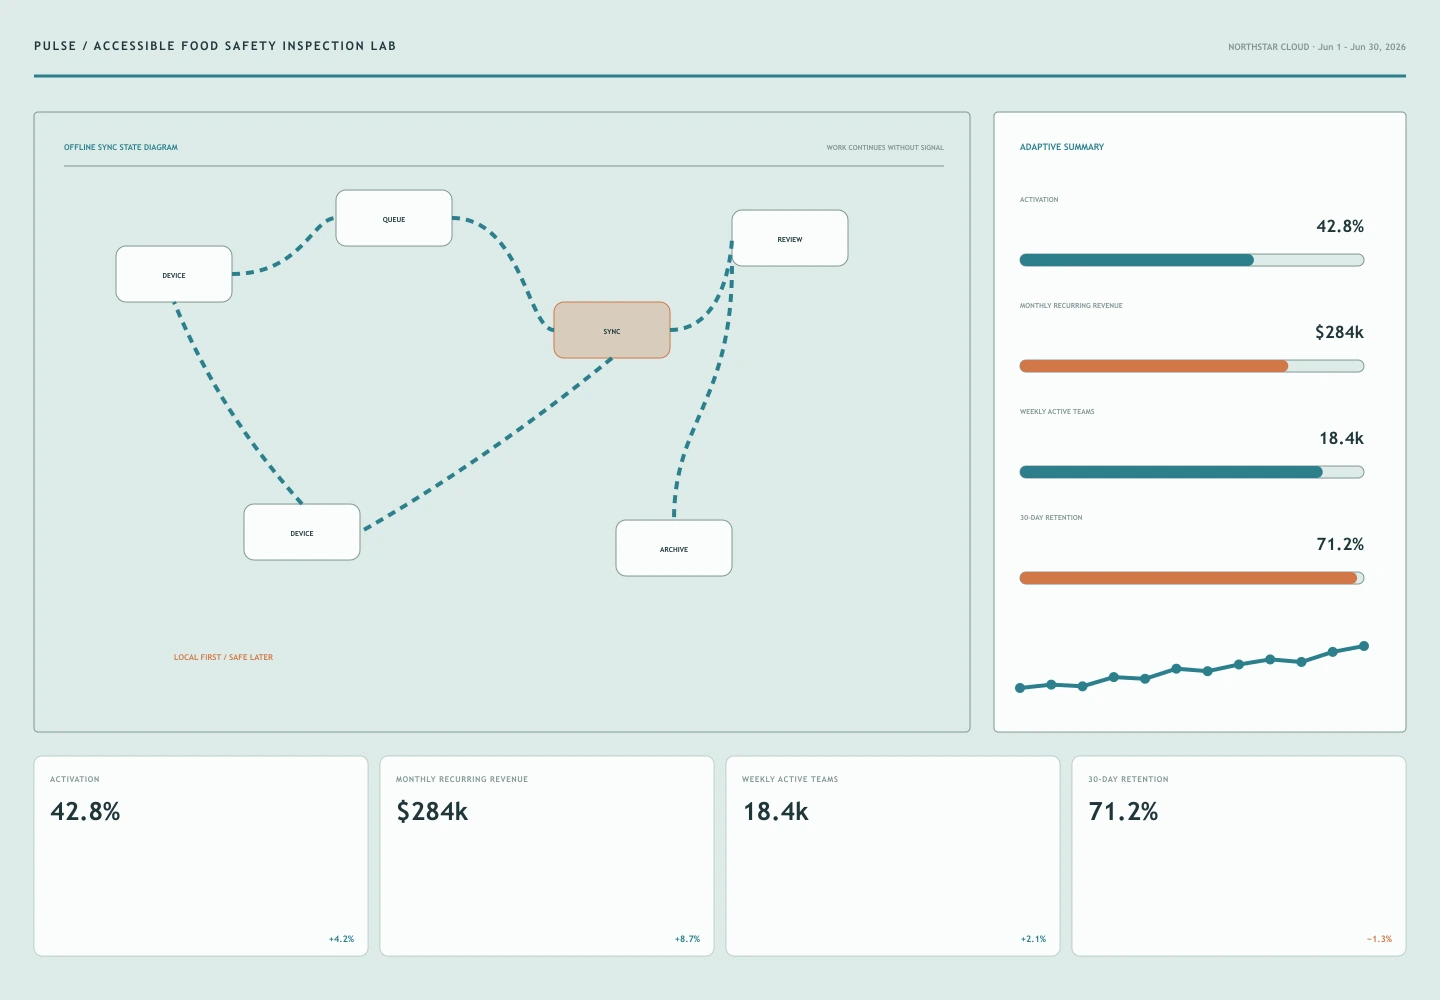The width and height of the screenshot is (1440, 1000).
Task: Click the highlighted SYNC state node
Action: [612, 330]
